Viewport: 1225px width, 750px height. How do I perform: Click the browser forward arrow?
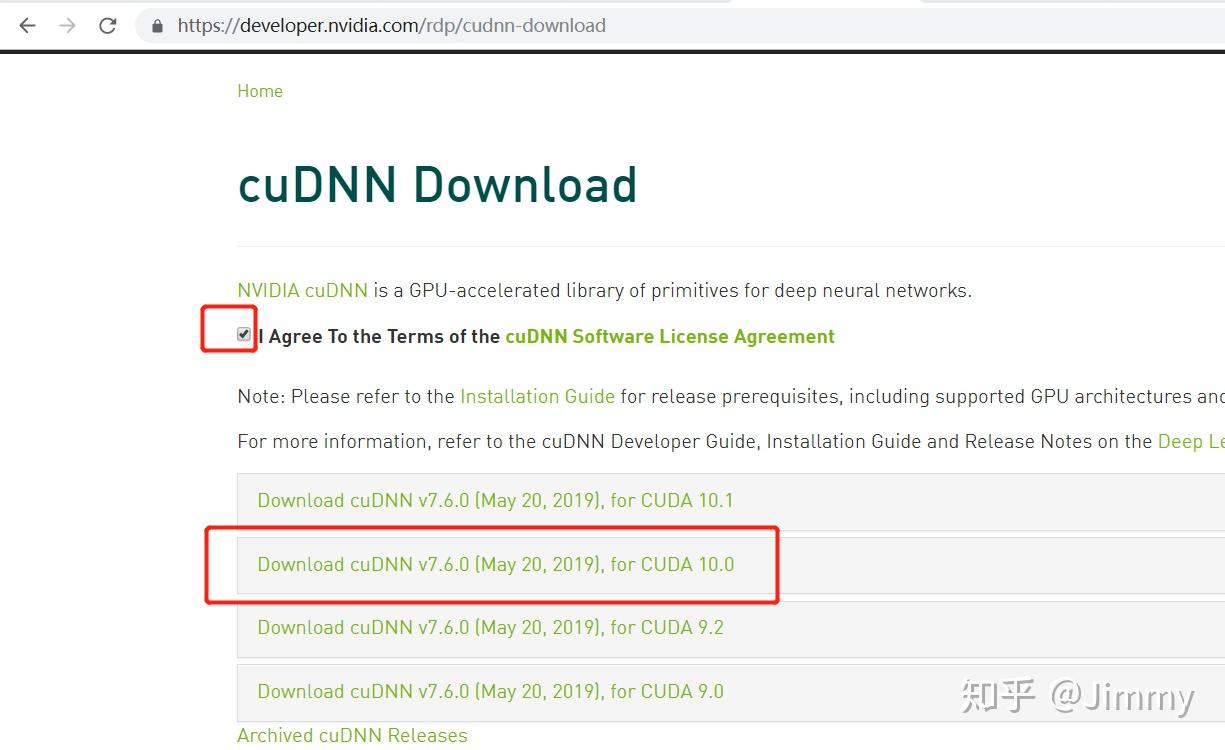(x=67, y=26)
